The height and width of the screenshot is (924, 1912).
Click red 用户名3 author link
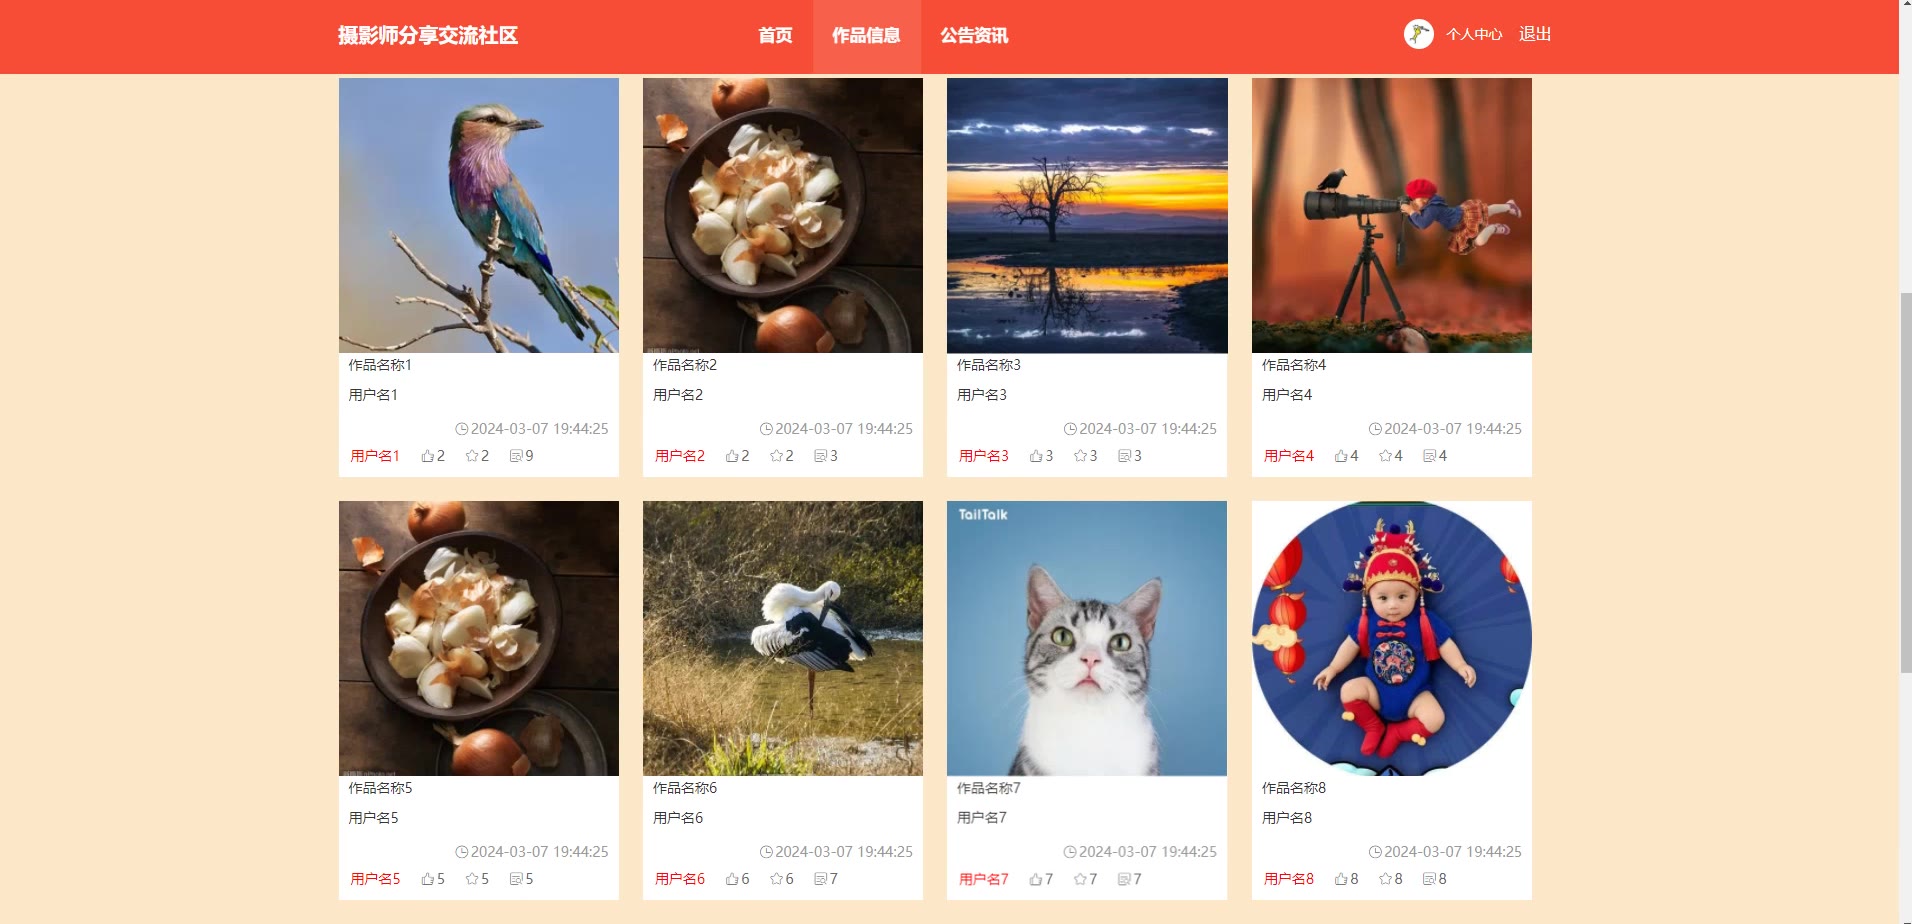(984, 456)
